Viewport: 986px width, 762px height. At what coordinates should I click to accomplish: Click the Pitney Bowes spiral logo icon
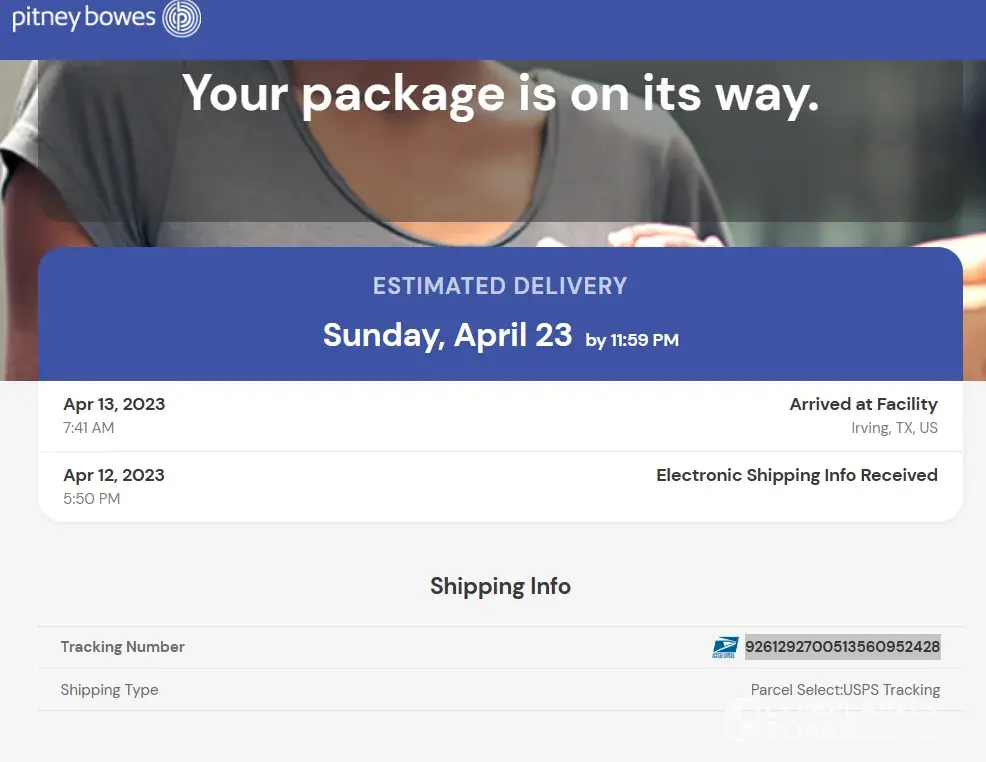(182, 18)
